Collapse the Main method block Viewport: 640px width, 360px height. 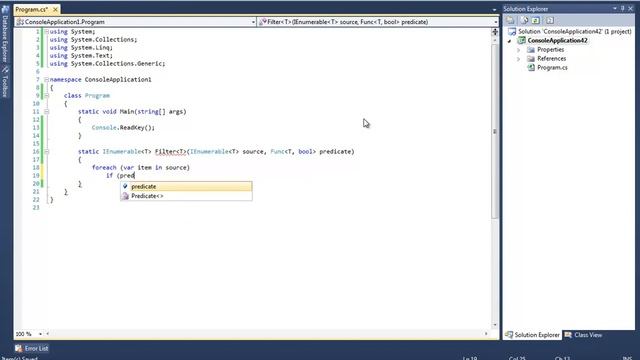tap(46, 111)
